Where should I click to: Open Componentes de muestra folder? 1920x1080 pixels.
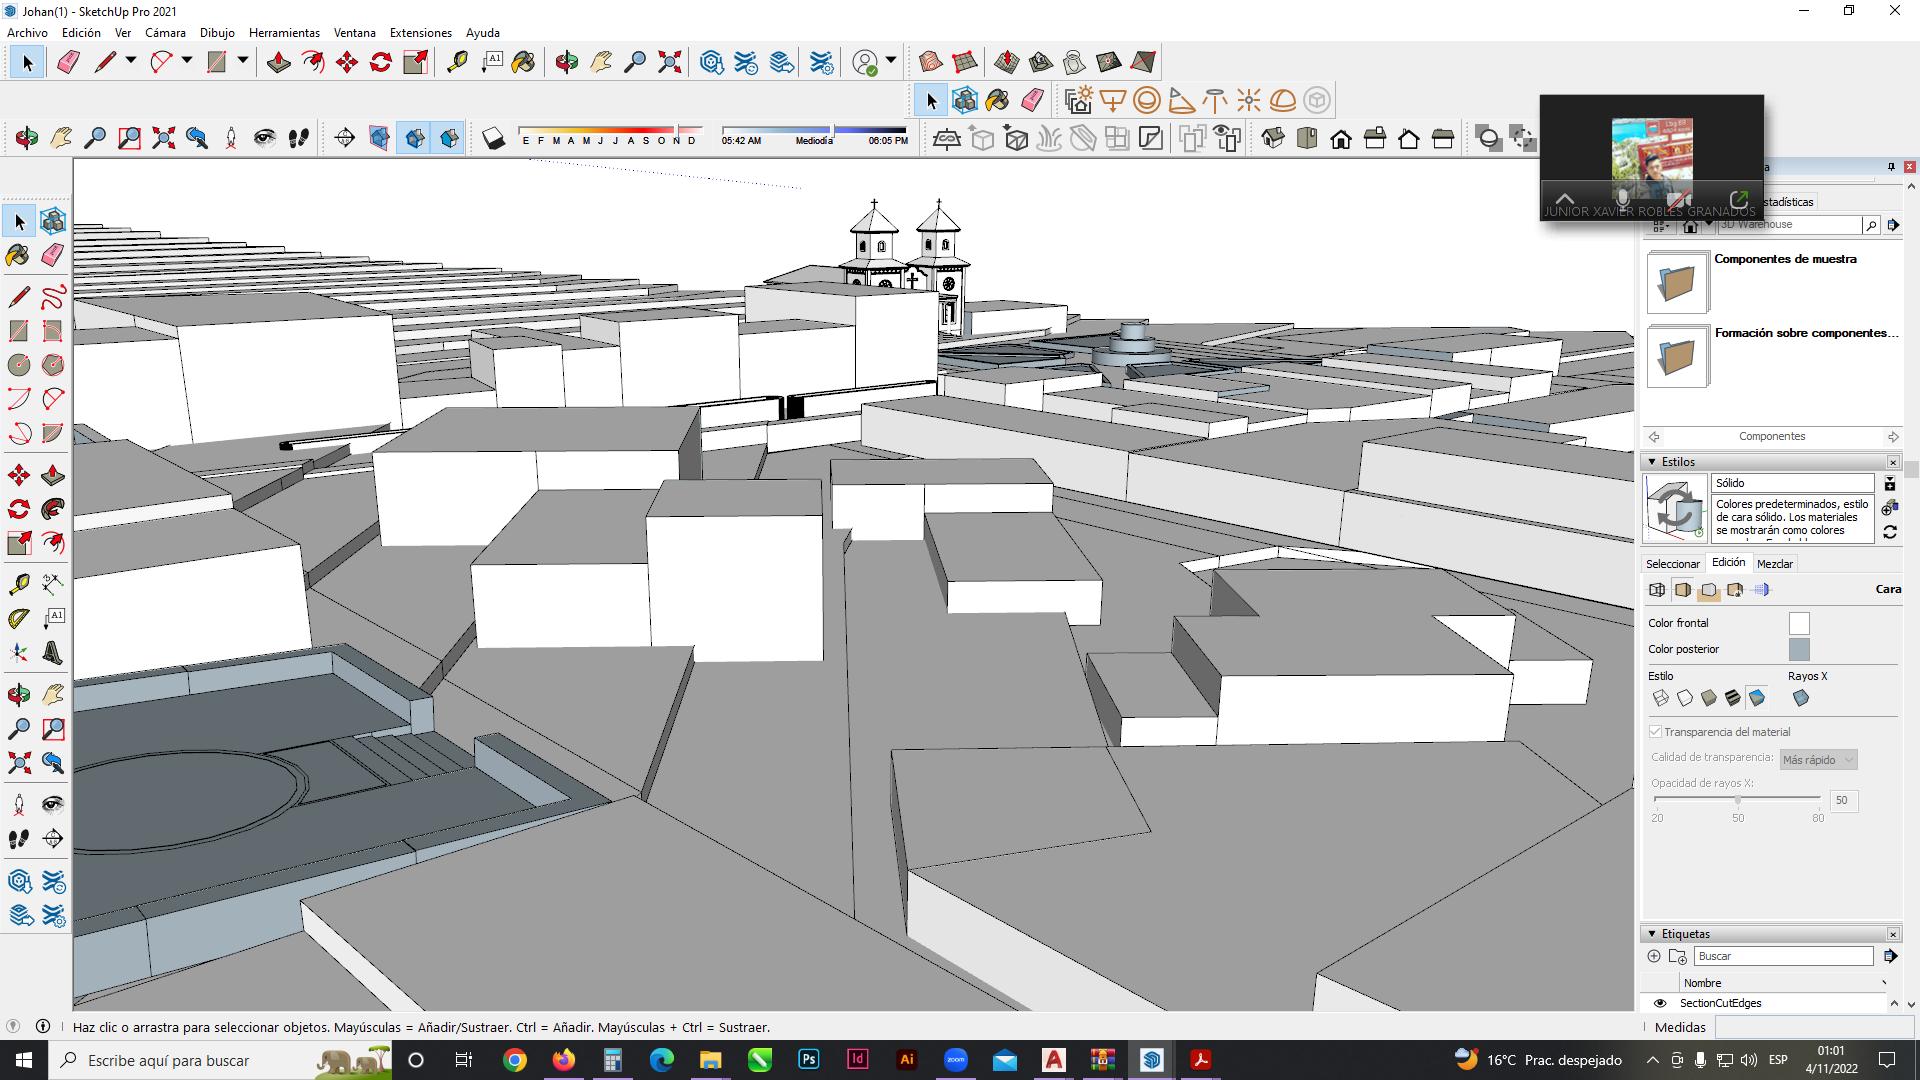[1677, 283]
